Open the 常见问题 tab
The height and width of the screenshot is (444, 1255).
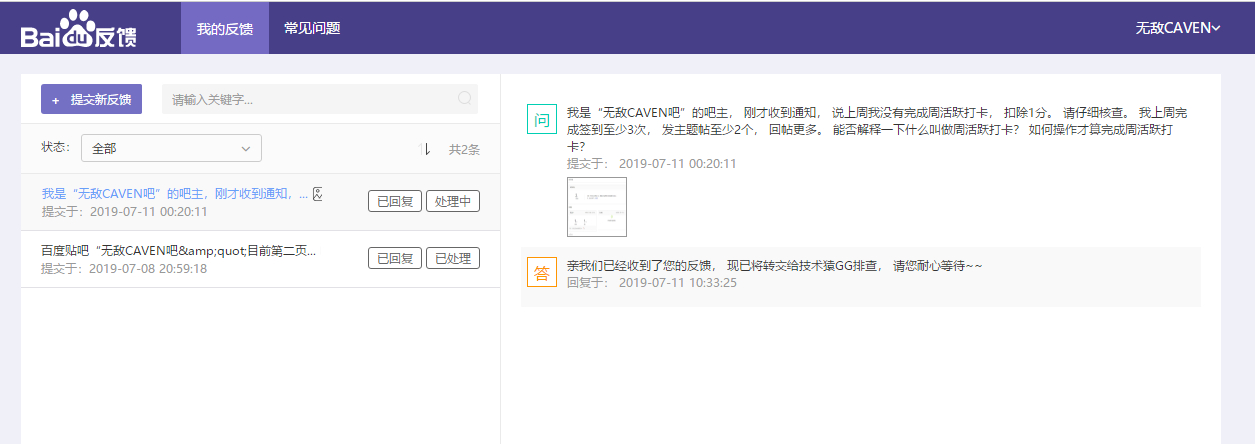click(312, 28)
